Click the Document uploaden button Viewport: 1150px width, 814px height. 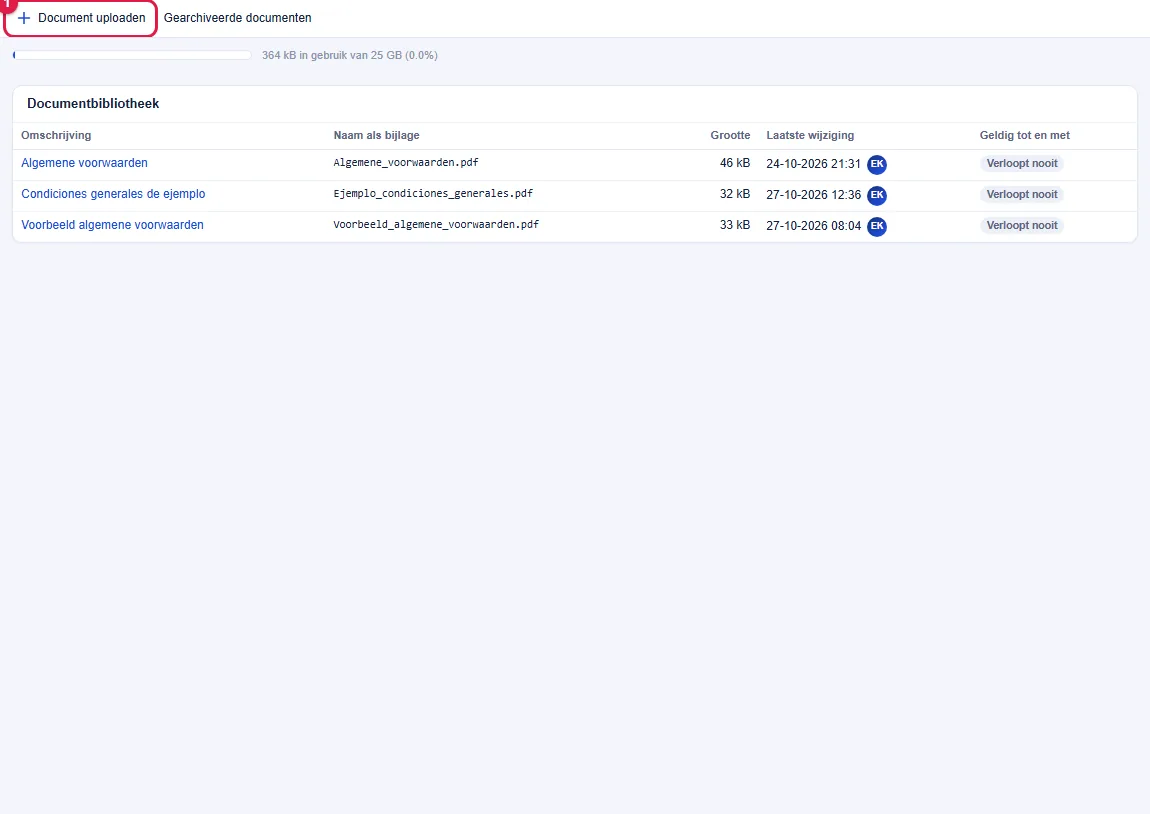point(81,18)
